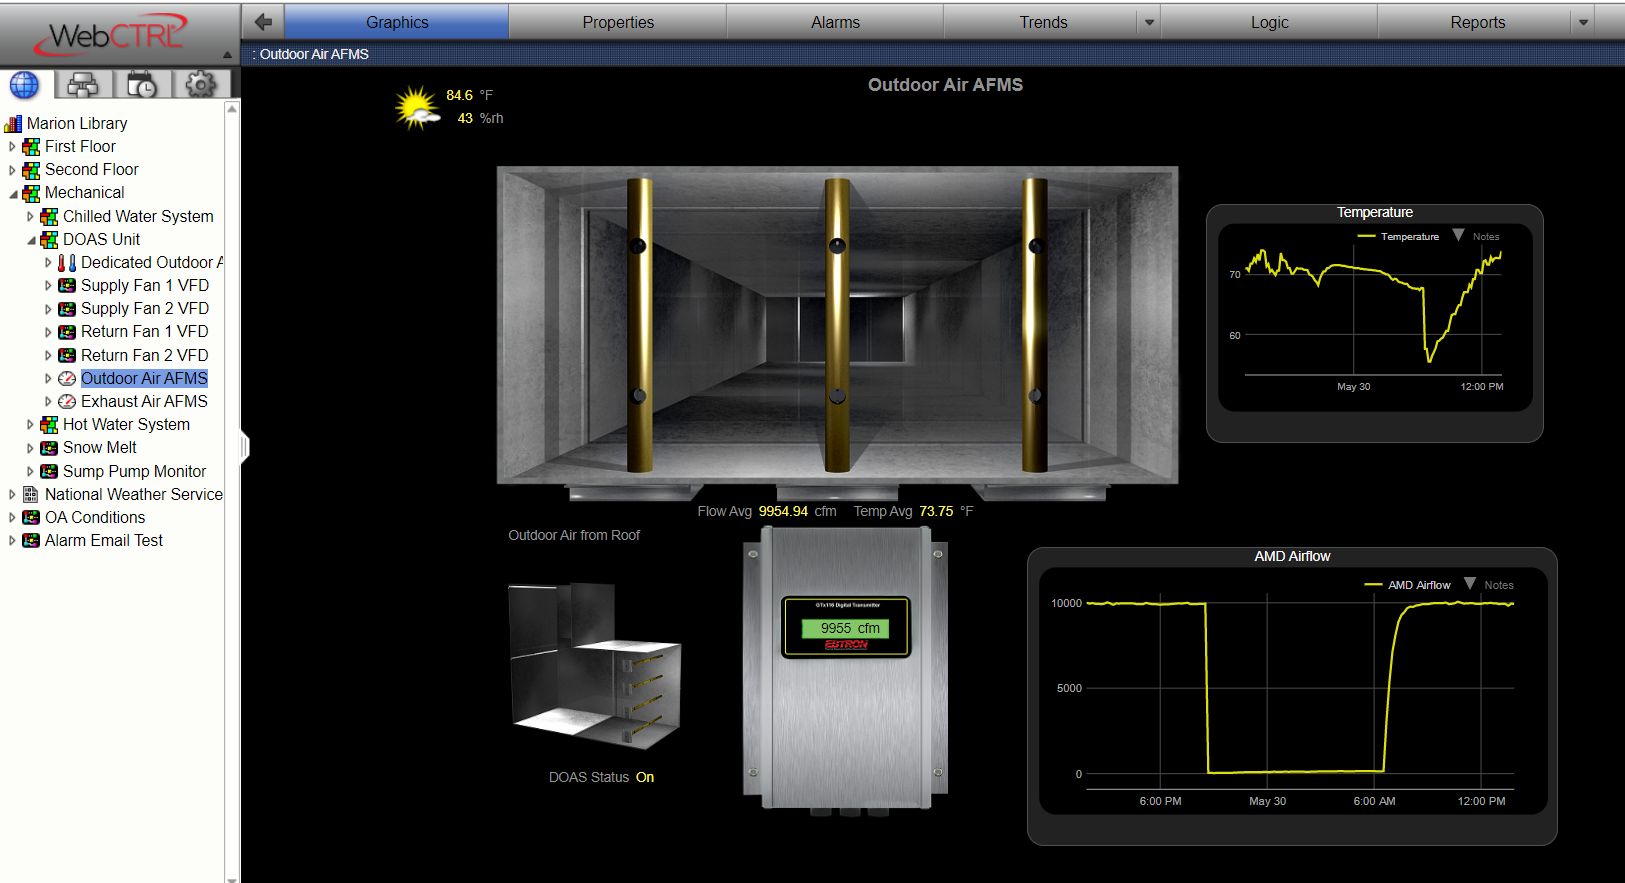This screenshot has height=883, width=1625.
Task: Open the System Configuration gear tab
Action: coord(200,86)
